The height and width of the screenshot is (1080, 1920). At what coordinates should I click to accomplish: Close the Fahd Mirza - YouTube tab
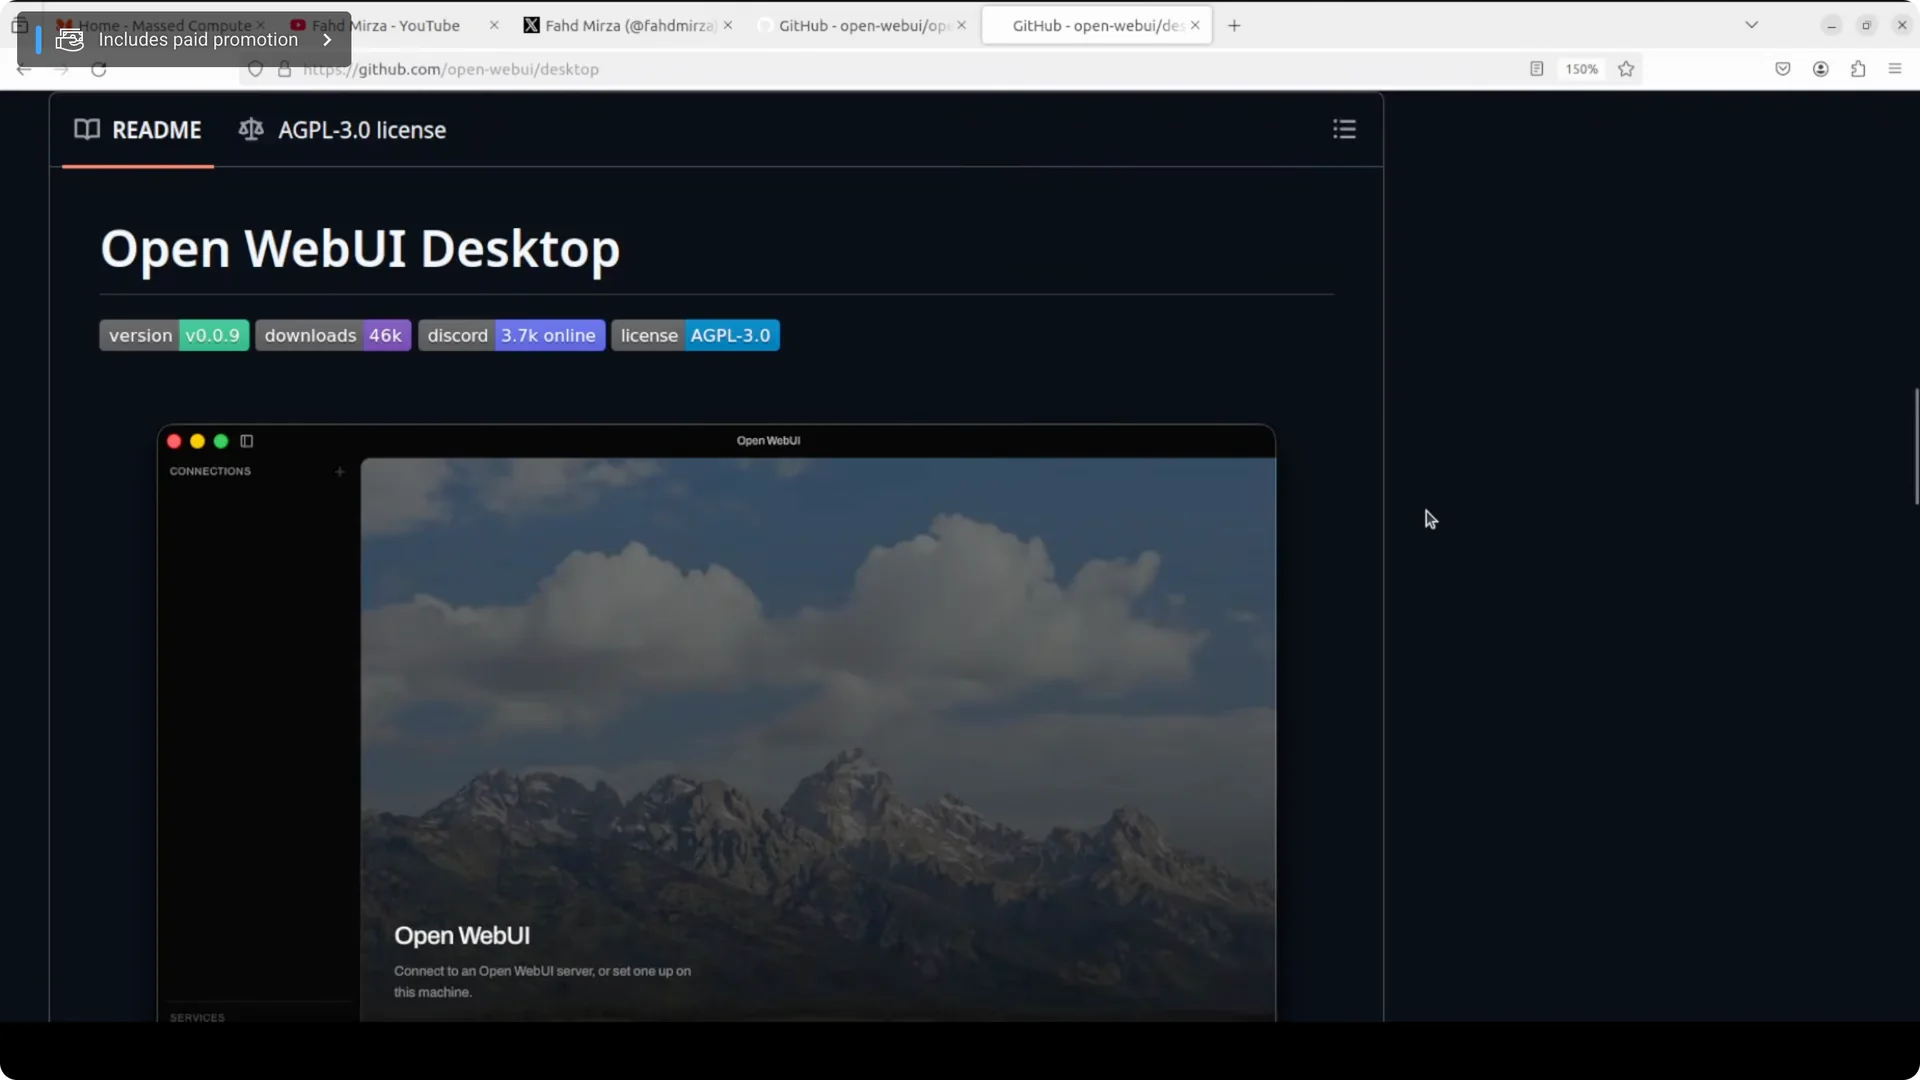494,25
